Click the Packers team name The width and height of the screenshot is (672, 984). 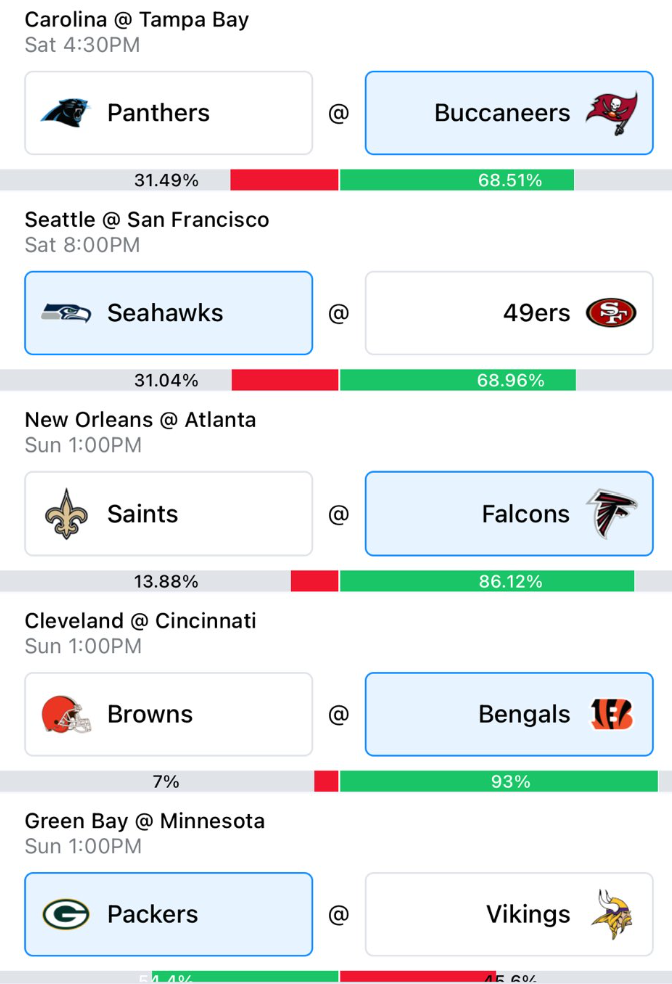(x=152, y=914)
